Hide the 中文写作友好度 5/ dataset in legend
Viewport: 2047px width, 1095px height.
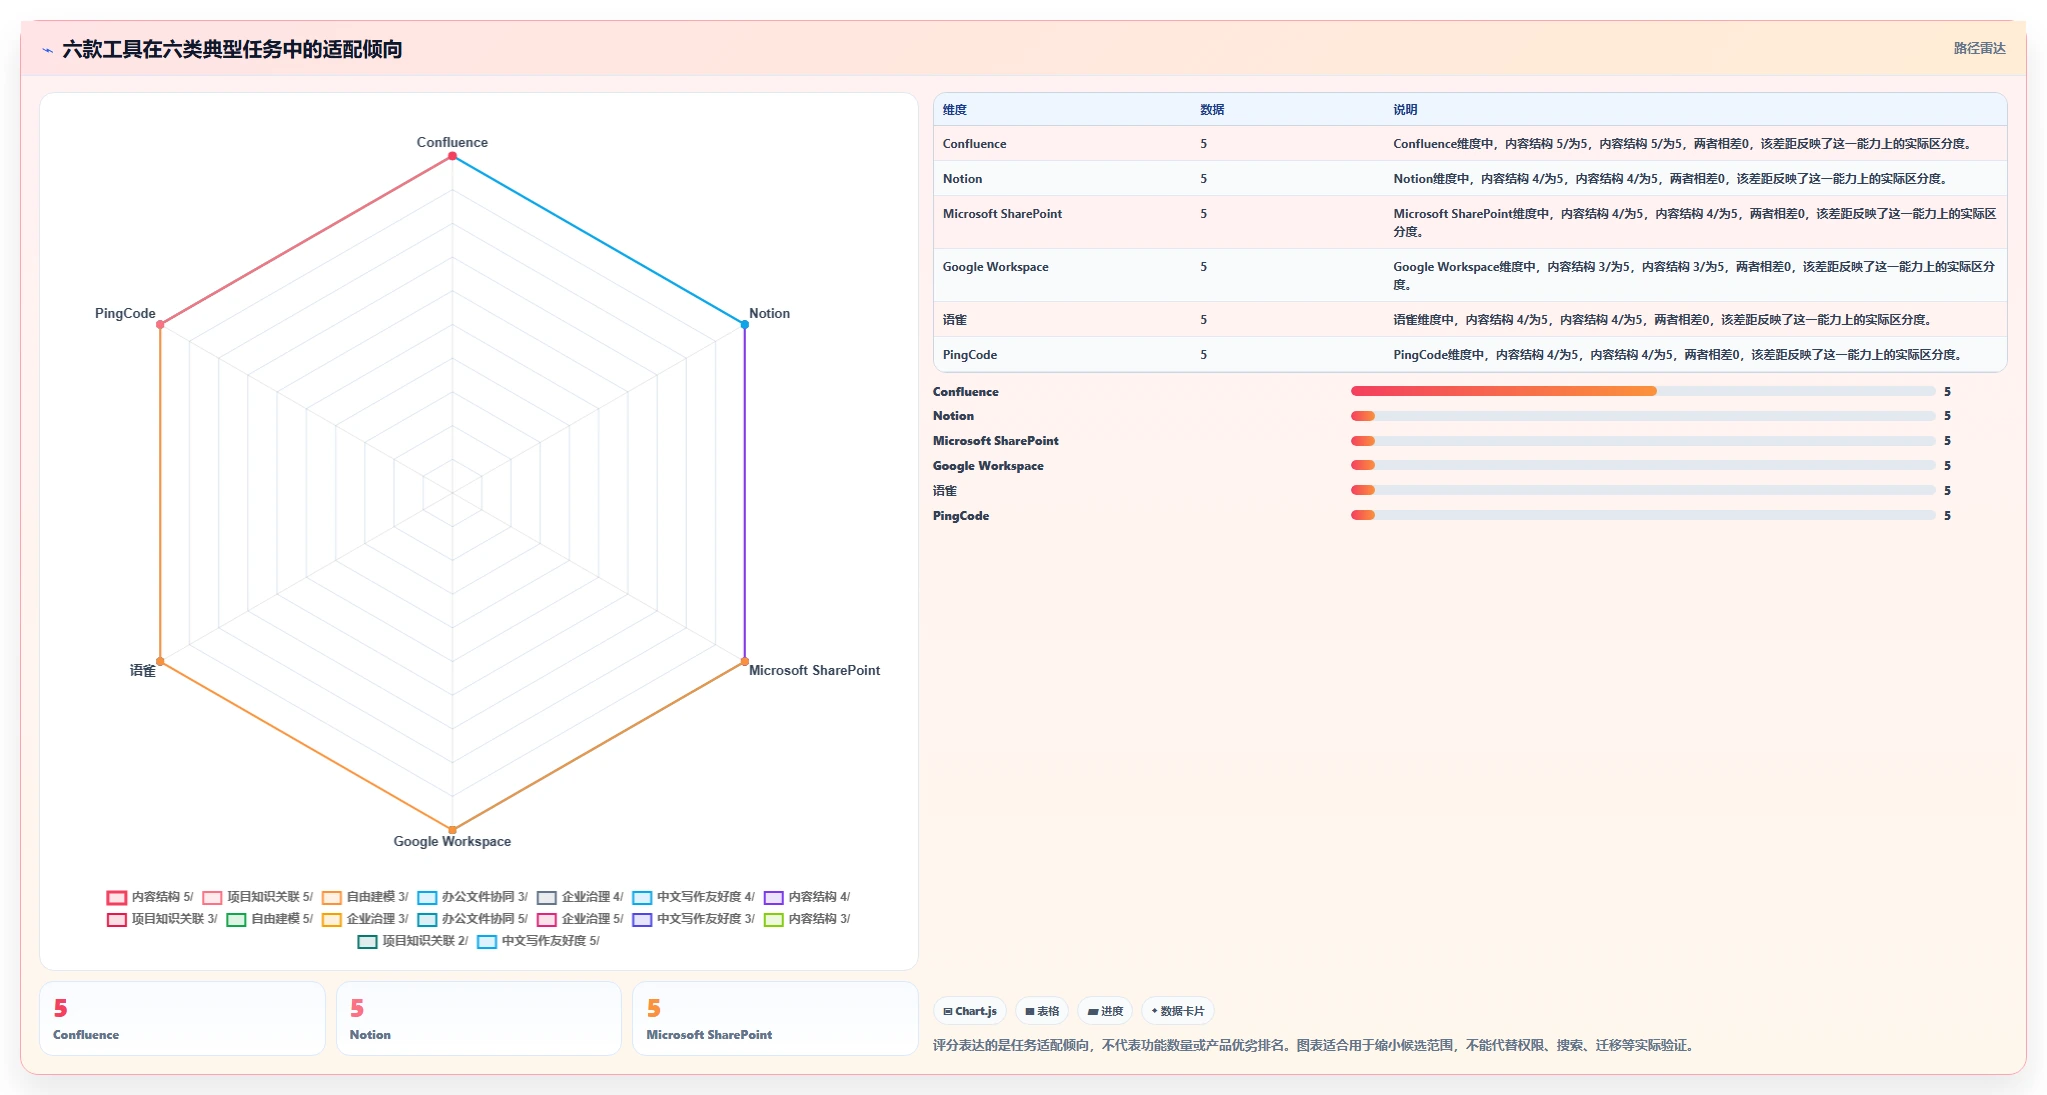(539, 941)
